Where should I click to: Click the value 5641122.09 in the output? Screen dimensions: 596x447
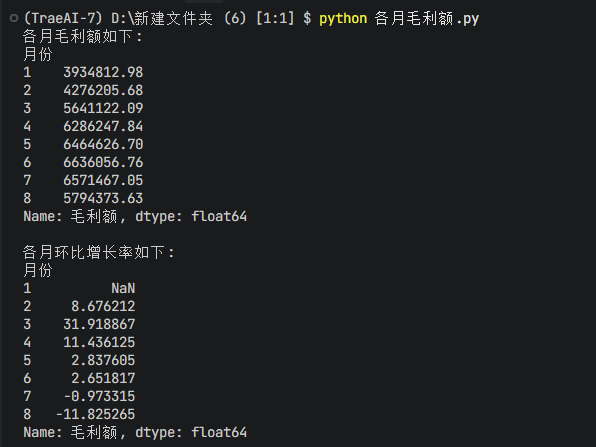(103, 108)
